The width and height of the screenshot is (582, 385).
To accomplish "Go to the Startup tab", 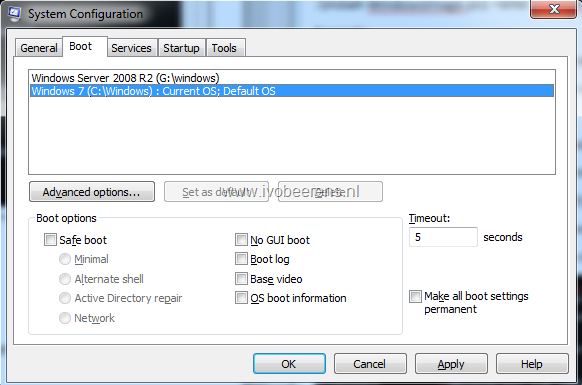I will [182, 48].
